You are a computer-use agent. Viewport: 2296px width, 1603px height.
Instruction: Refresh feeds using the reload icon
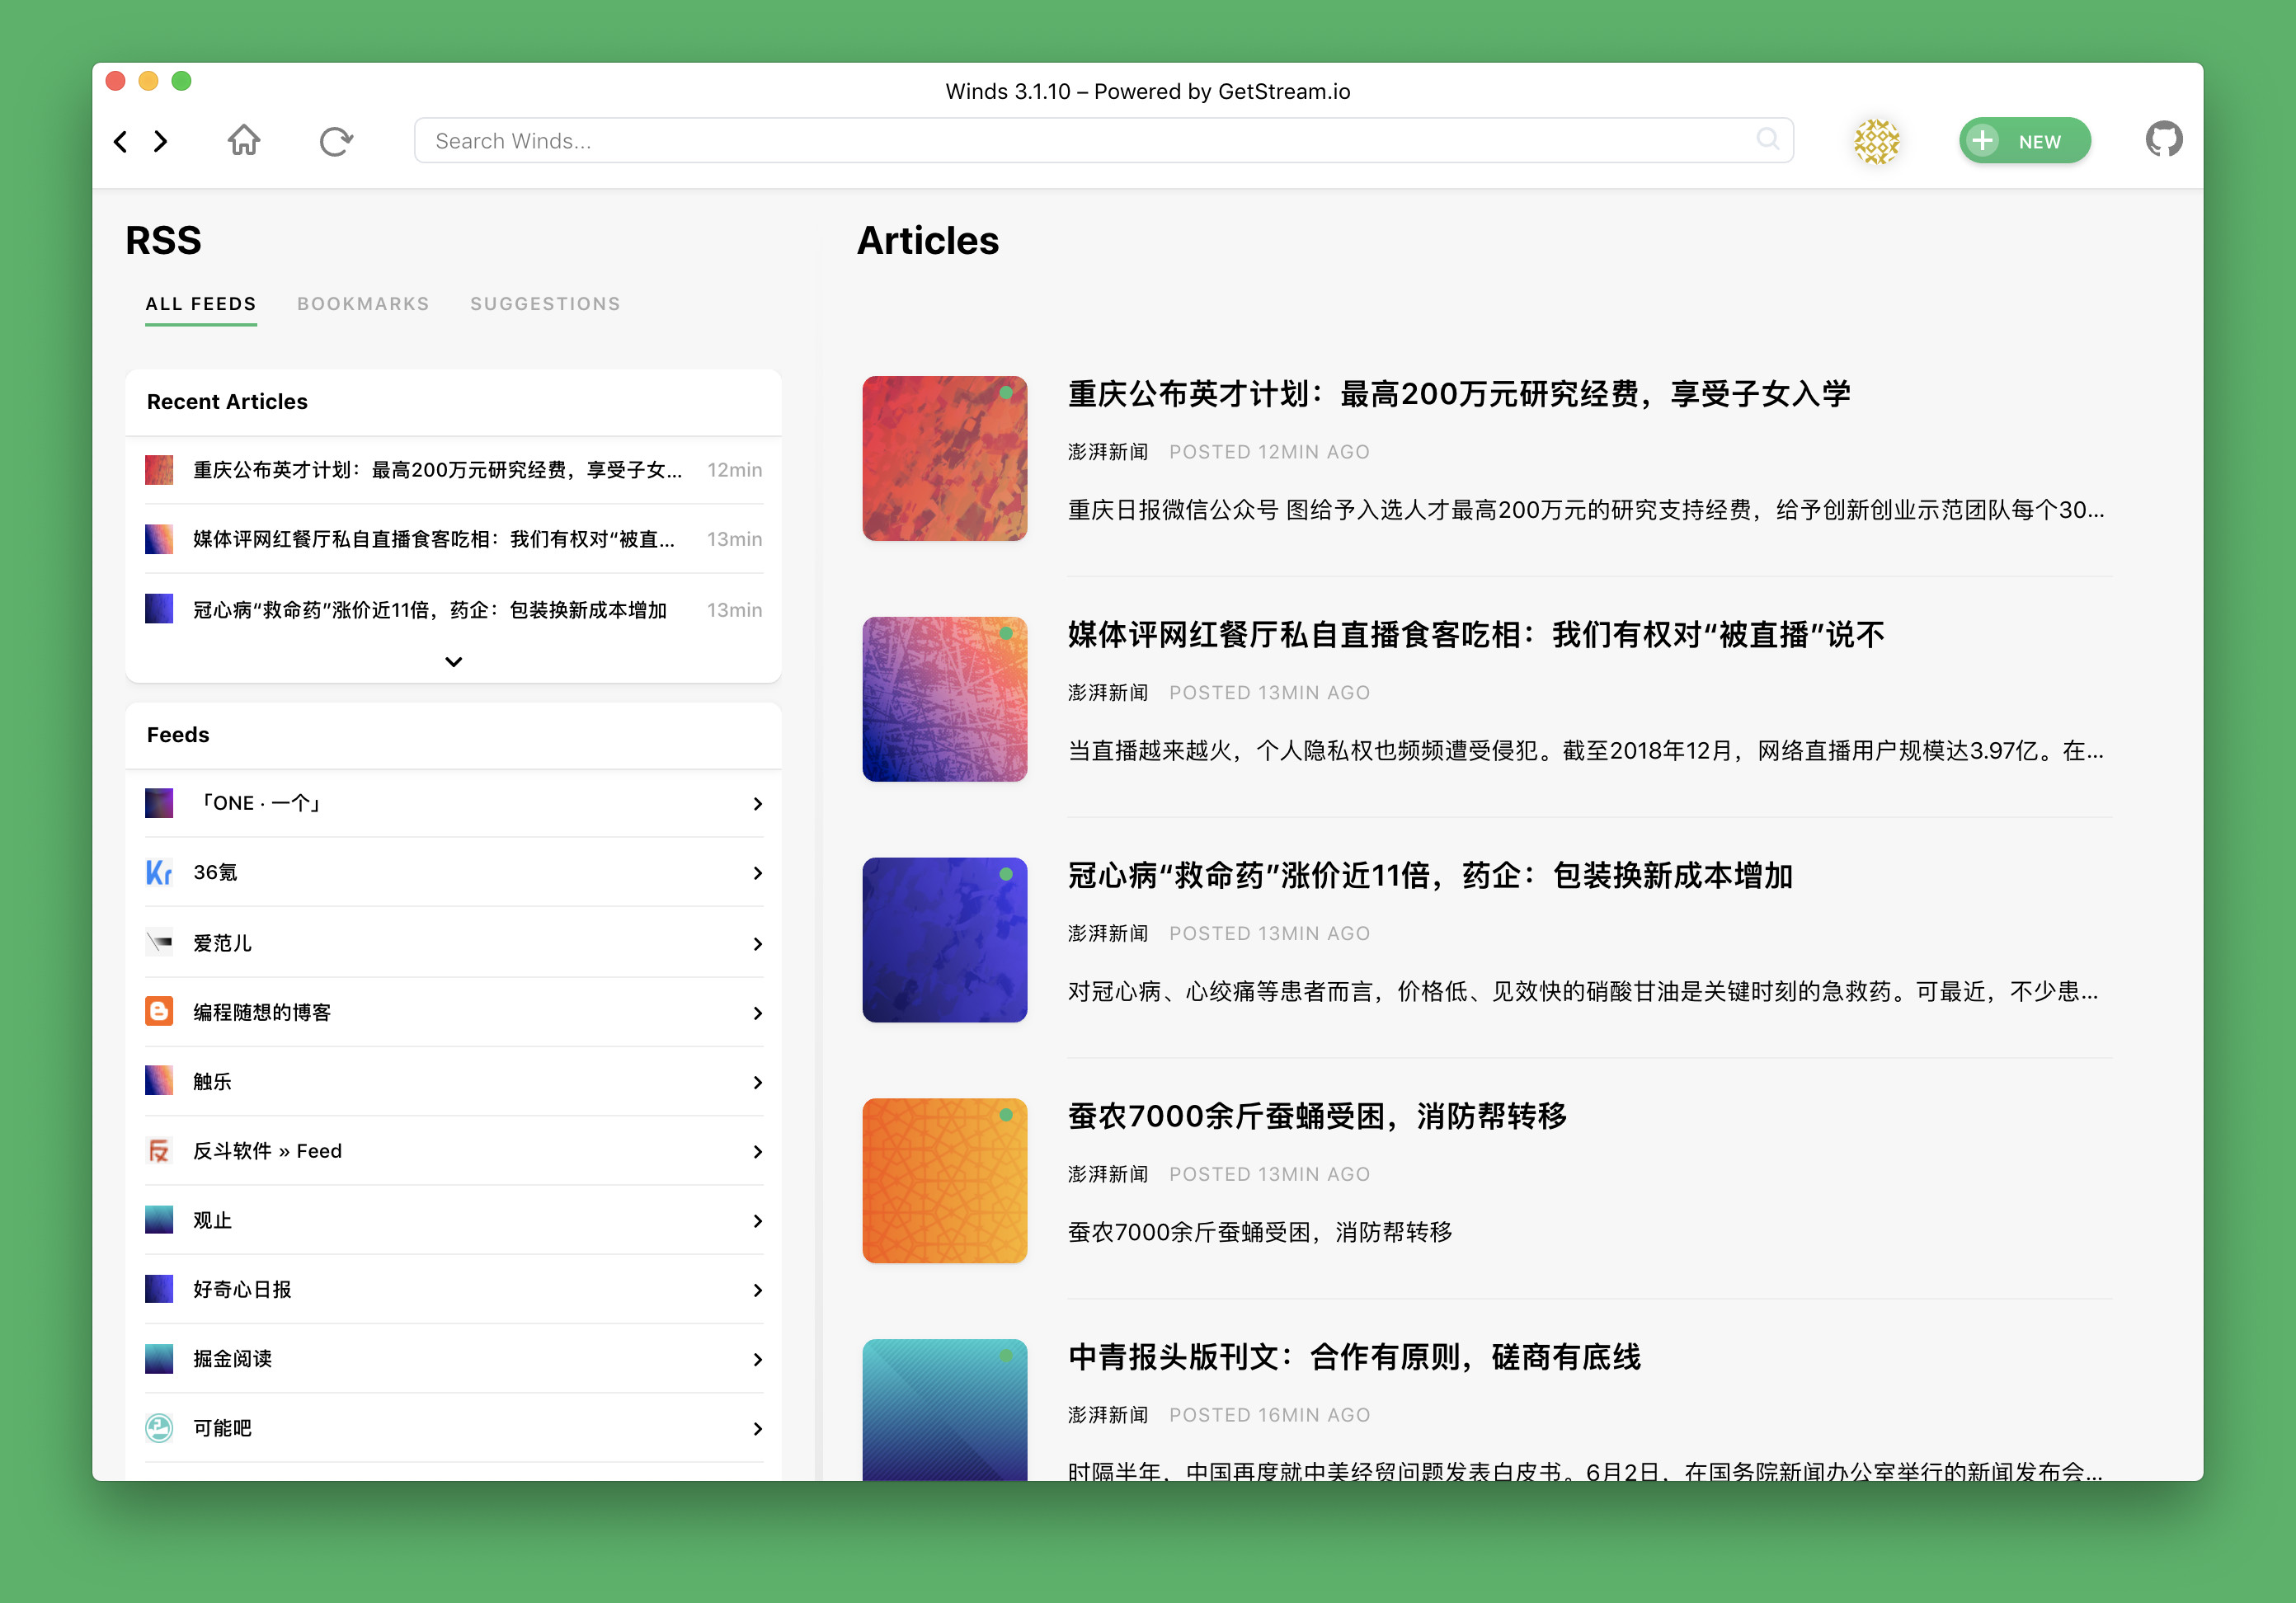pyautogui.click(x=336, y=141)
